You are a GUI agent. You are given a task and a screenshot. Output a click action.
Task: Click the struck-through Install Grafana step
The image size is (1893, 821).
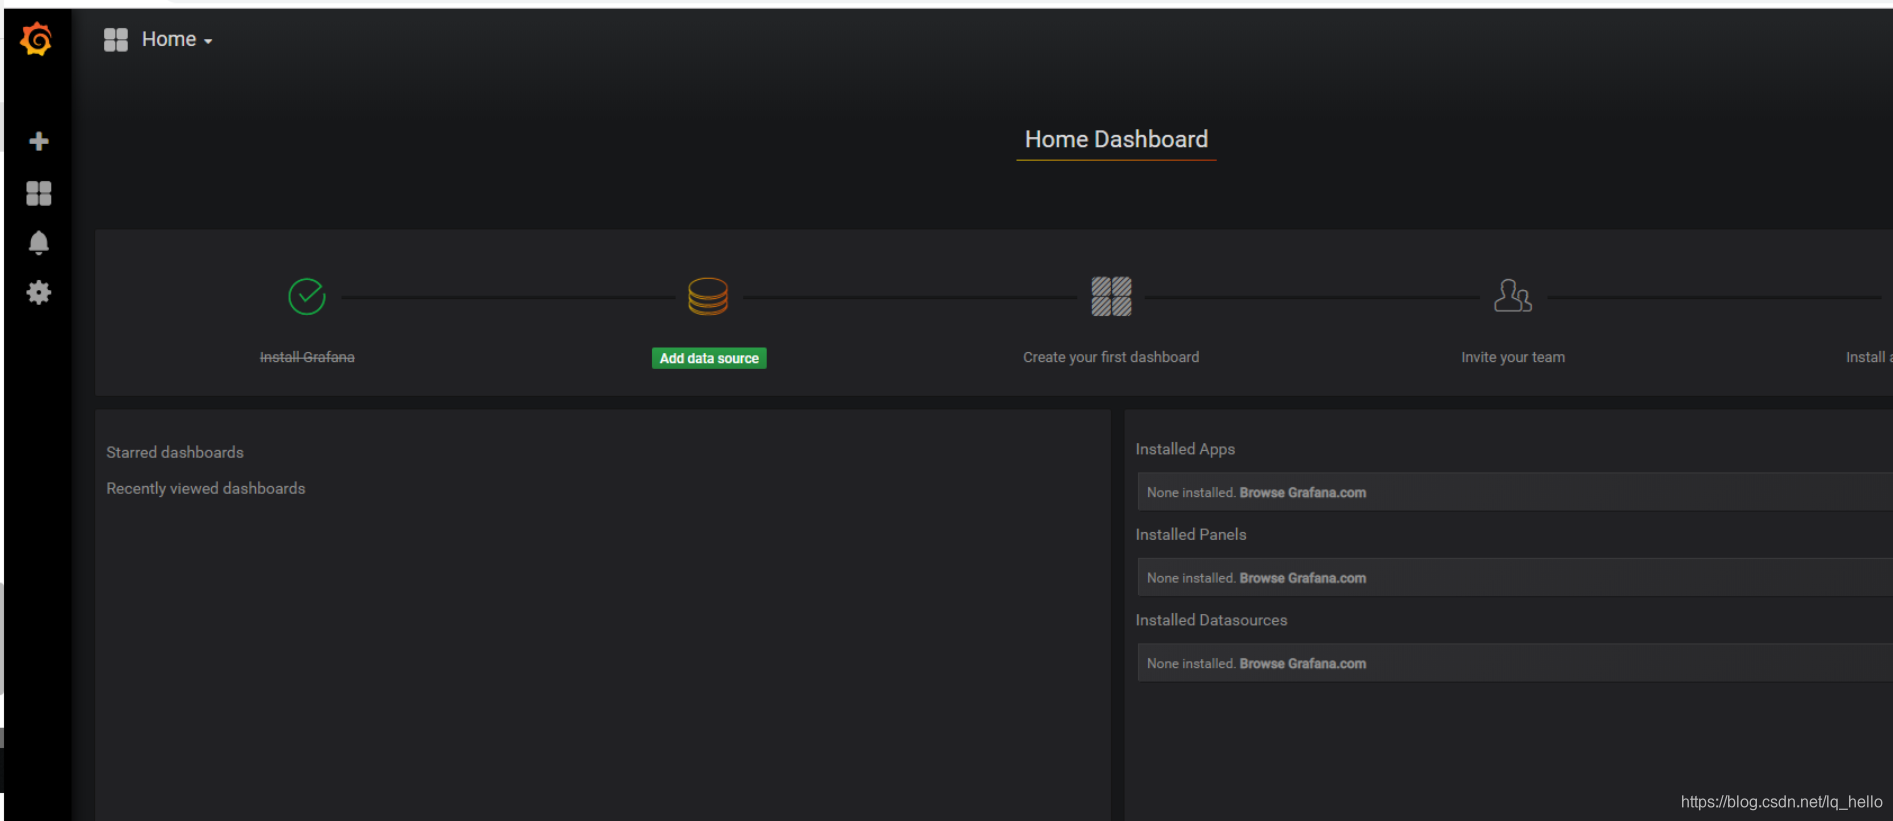(307, 357)
